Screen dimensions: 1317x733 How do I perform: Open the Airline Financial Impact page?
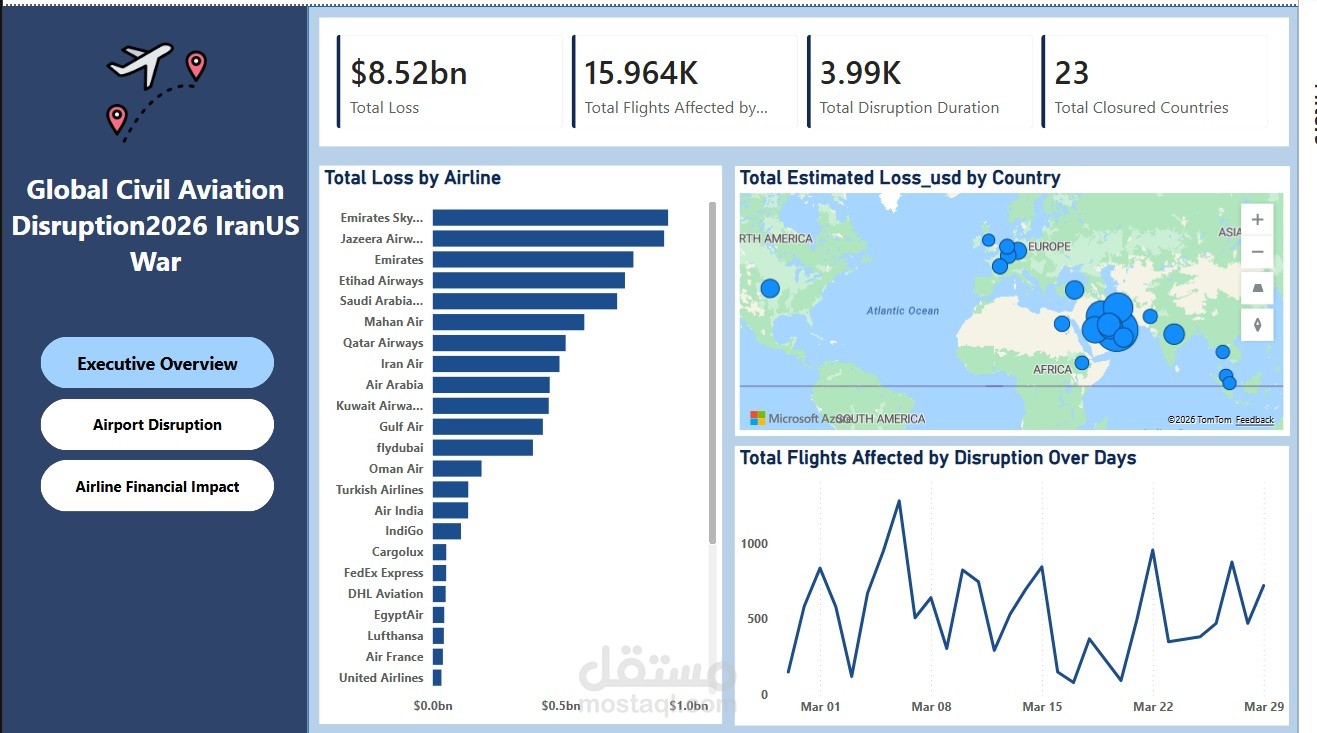point(157,486)
